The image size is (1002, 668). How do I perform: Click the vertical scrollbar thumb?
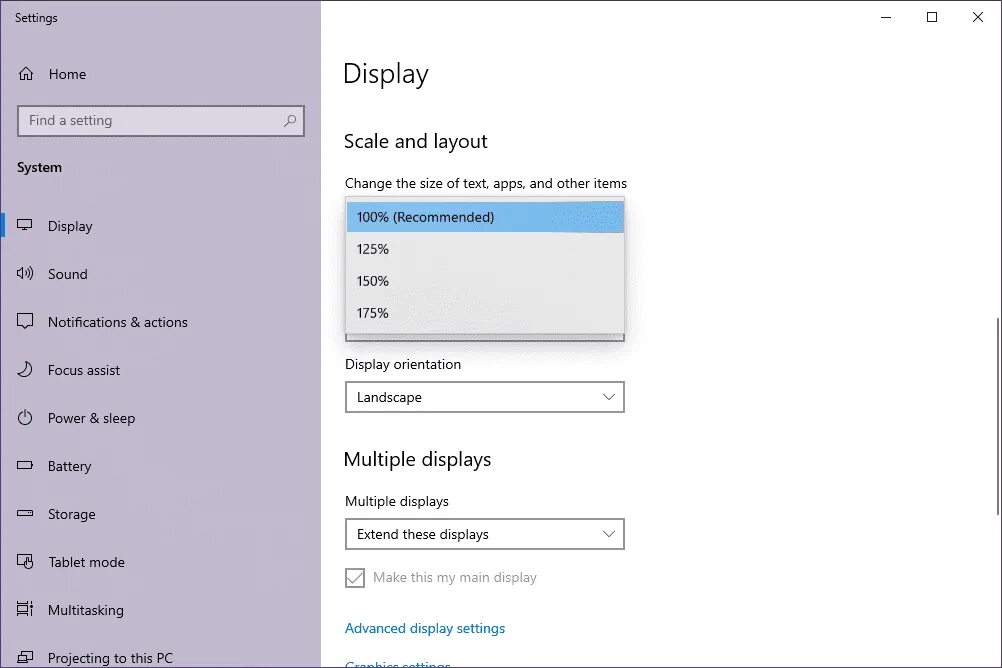click(998, 416)
